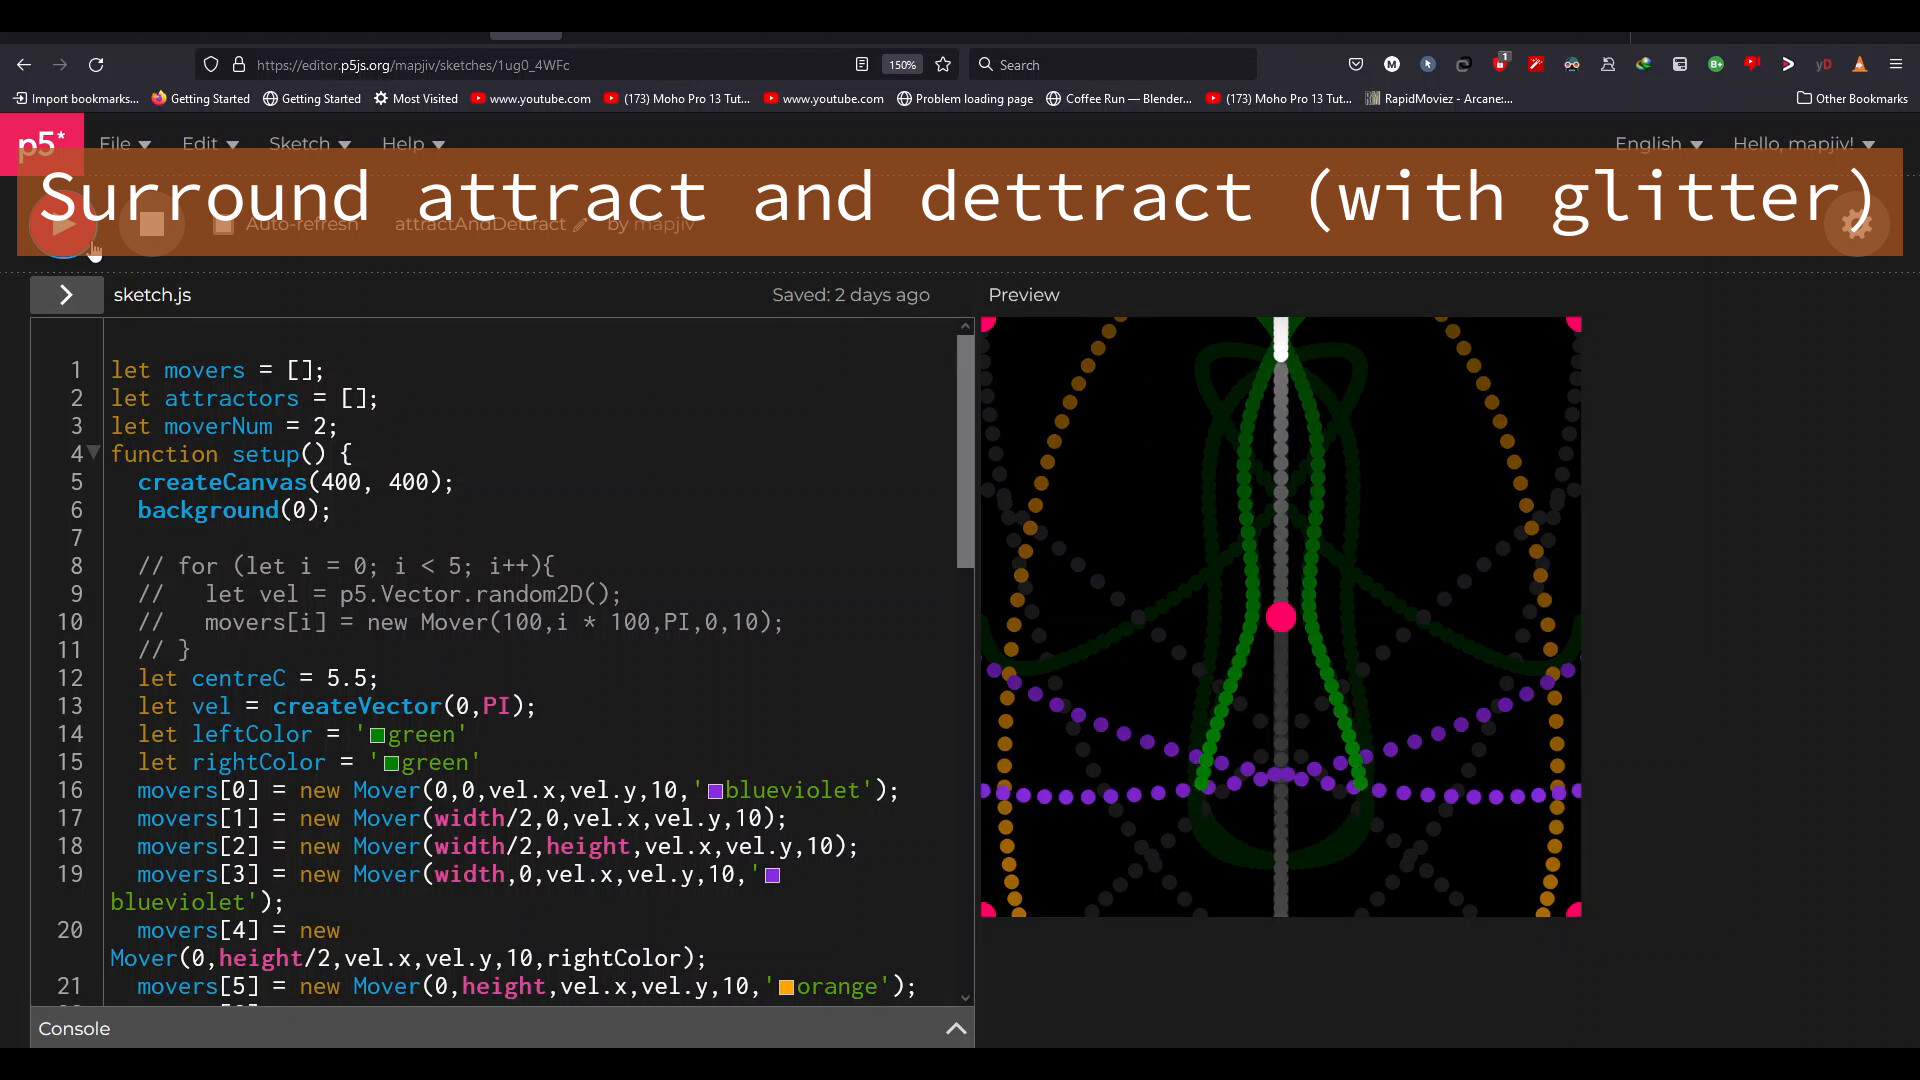Open the English language dropdown
The height and width of the screenshot is (1080, 1920).
pos(1660,144)
